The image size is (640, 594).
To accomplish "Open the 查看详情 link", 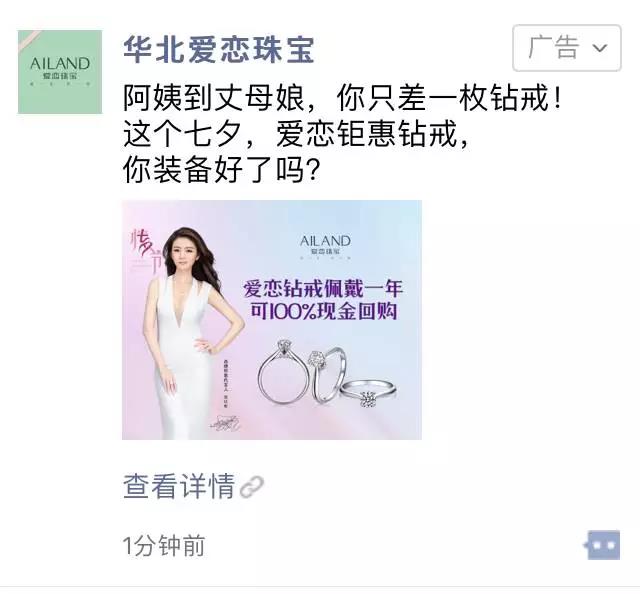I will [x=178, y=486].
